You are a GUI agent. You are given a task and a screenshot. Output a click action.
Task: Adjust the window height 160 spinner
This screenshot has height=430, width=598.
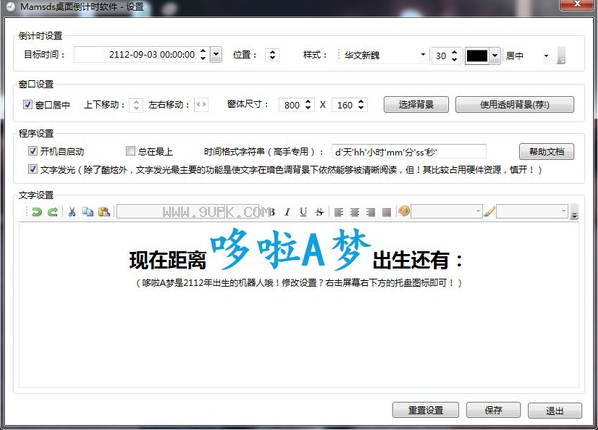pos(361,105)
